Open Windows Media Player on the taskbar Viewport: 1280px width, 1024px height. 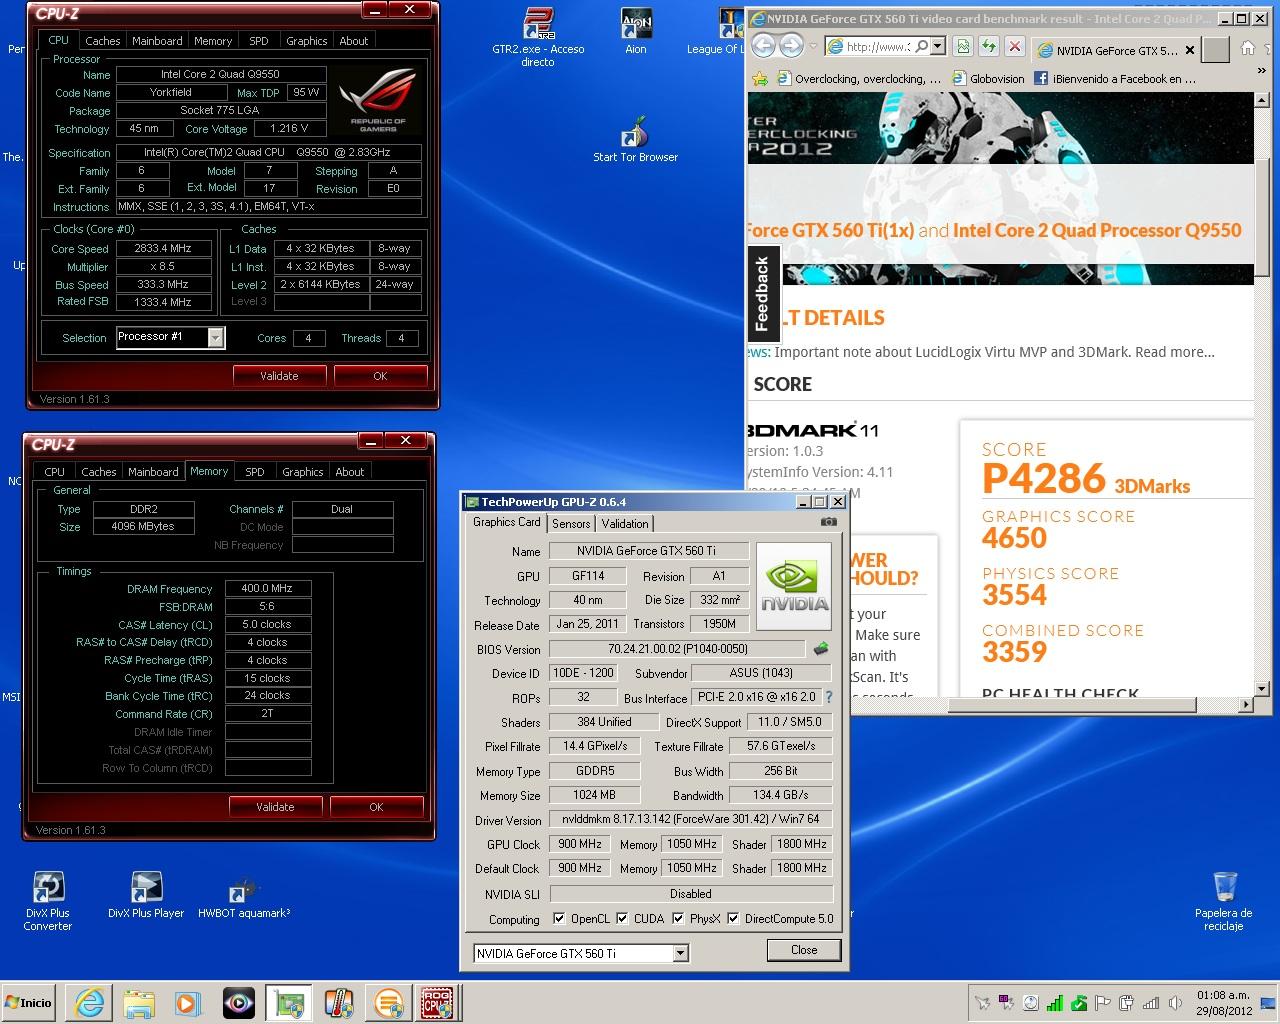pyautogui.click(x=187, y=1002)
